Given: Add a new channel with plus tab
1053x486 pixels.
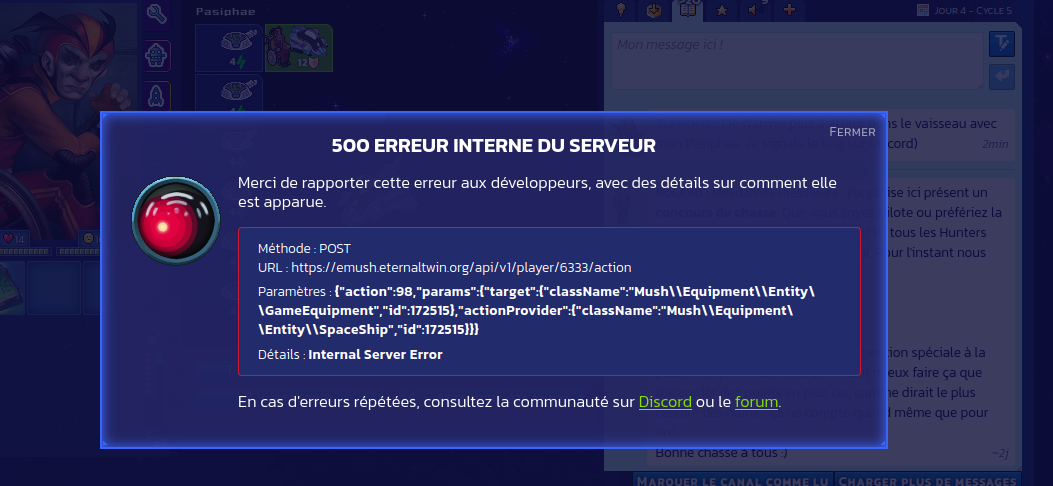Looking at the screenshot, I should [x=790, y=10].
